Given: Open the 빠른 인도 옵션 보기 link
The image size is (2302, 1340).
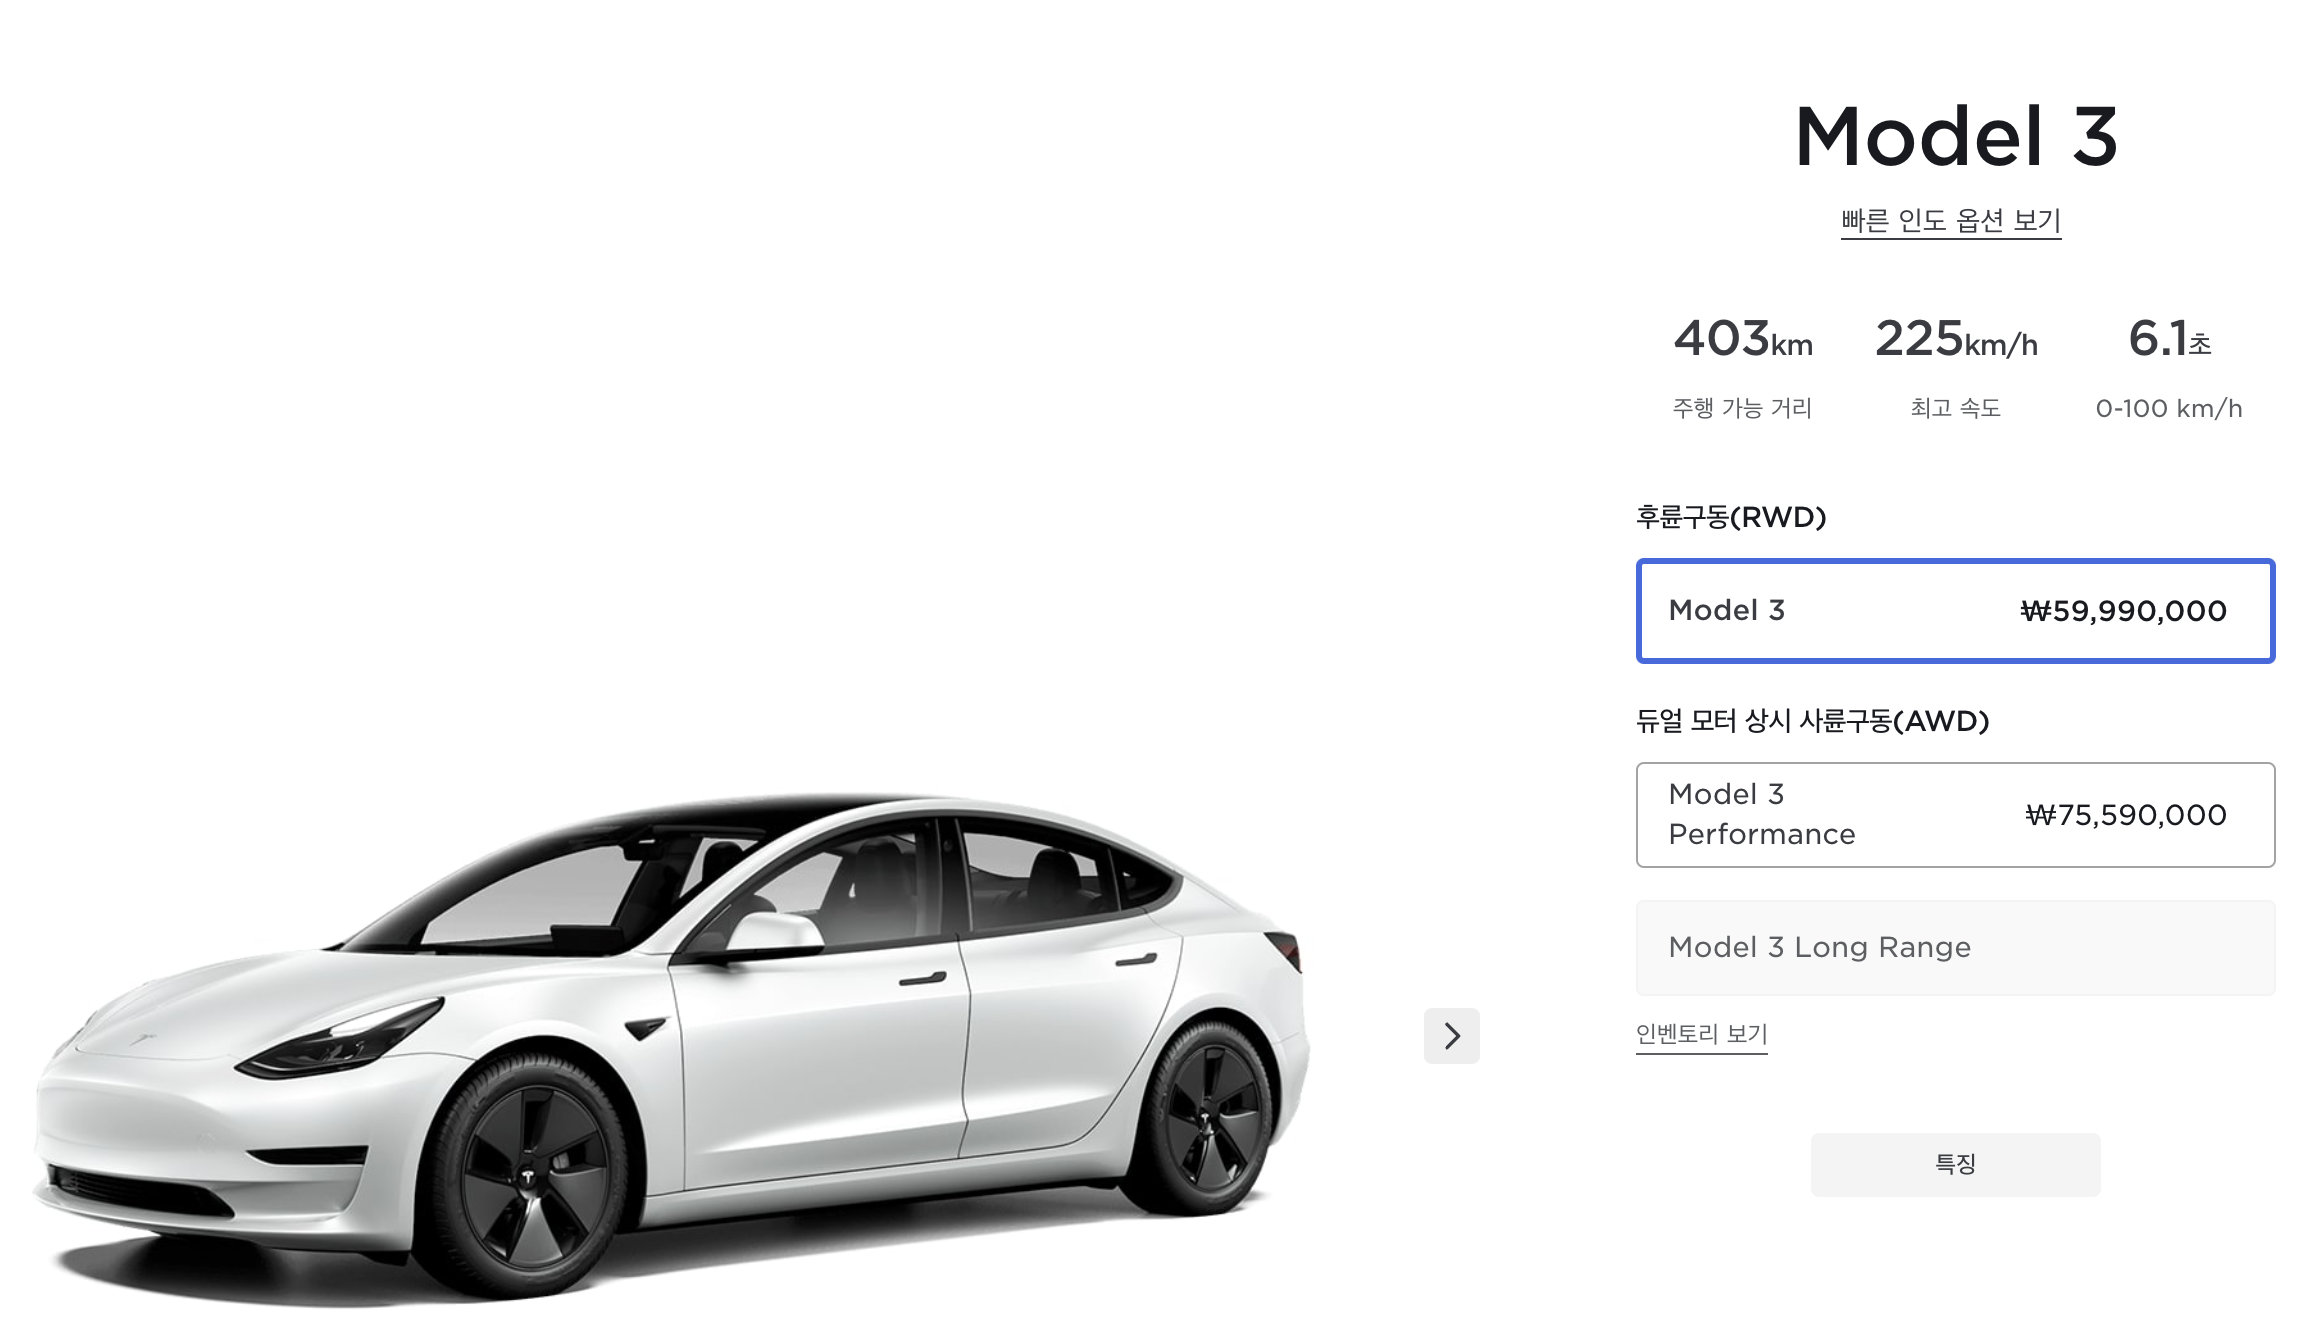Looking at the screenshot, I should [x=1951, y=220].
